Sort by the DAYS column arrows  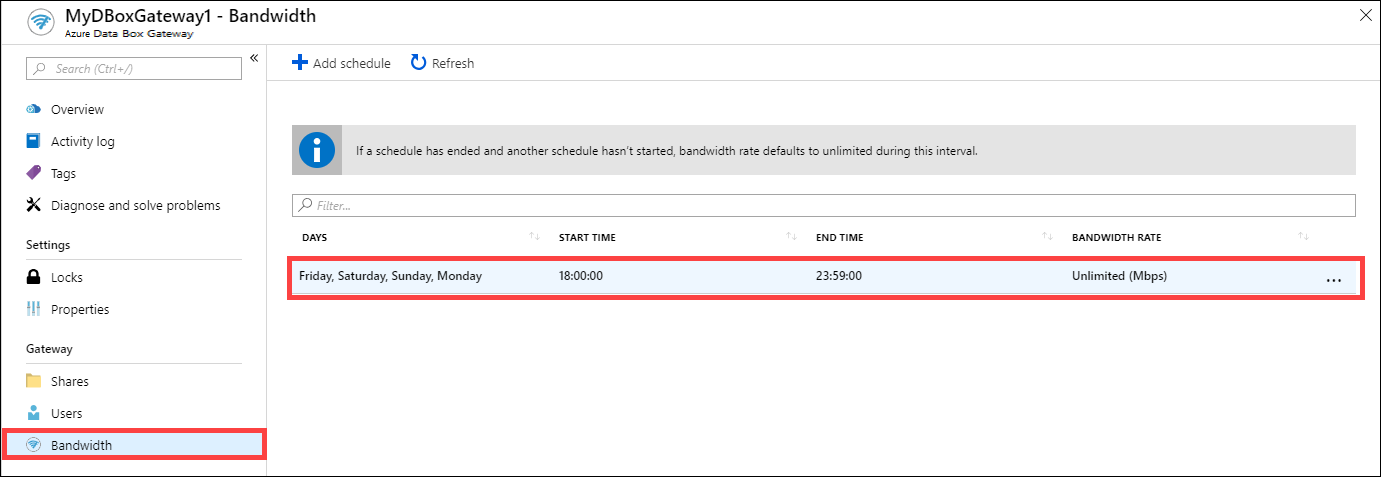[x=535, y=237]
